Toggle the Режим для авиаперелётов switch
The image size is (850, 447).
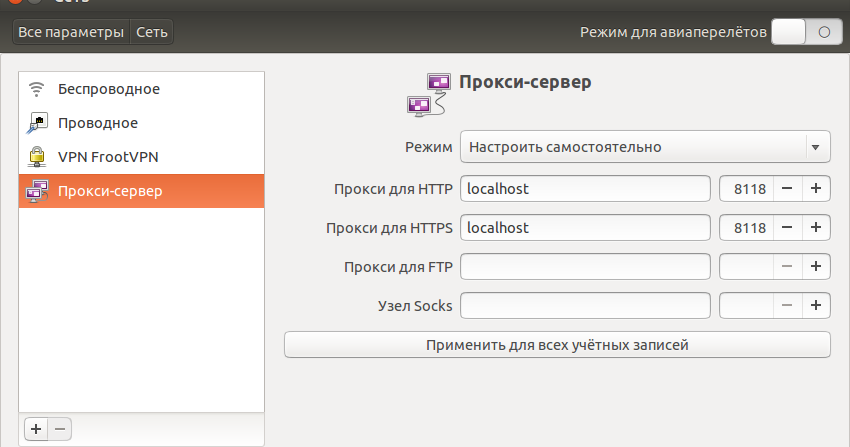point(807,32)
